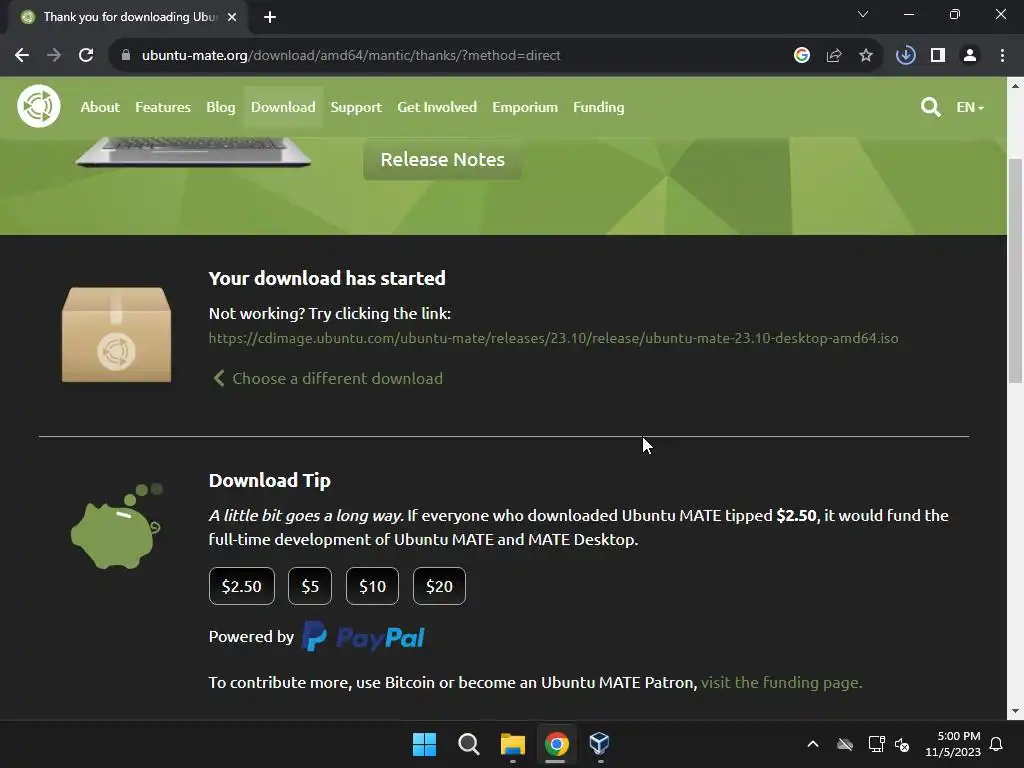Click the address bar URL
The image size is (1024, 768).
351,56
